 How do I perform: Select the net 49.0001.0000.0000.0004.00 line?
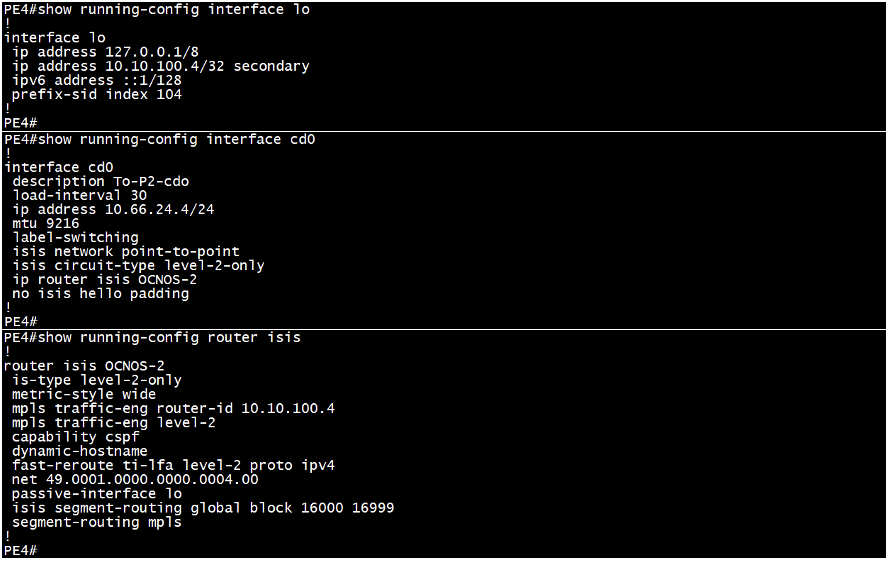pos(135,479)
